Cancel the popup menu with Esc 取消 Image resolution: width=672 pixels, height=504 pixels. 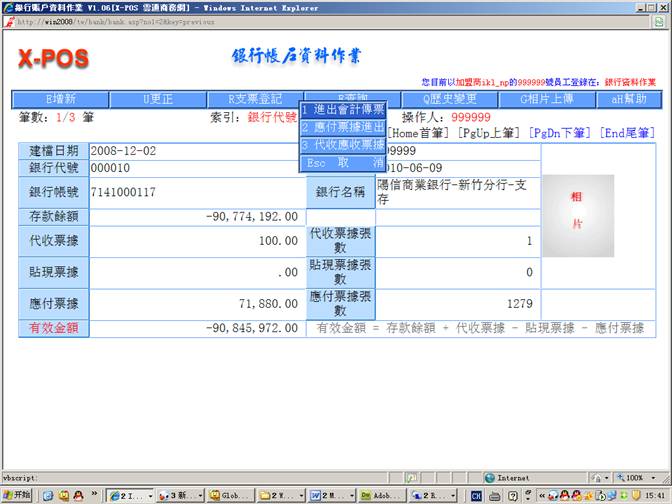pyautogui.click(x=343, y=162)
